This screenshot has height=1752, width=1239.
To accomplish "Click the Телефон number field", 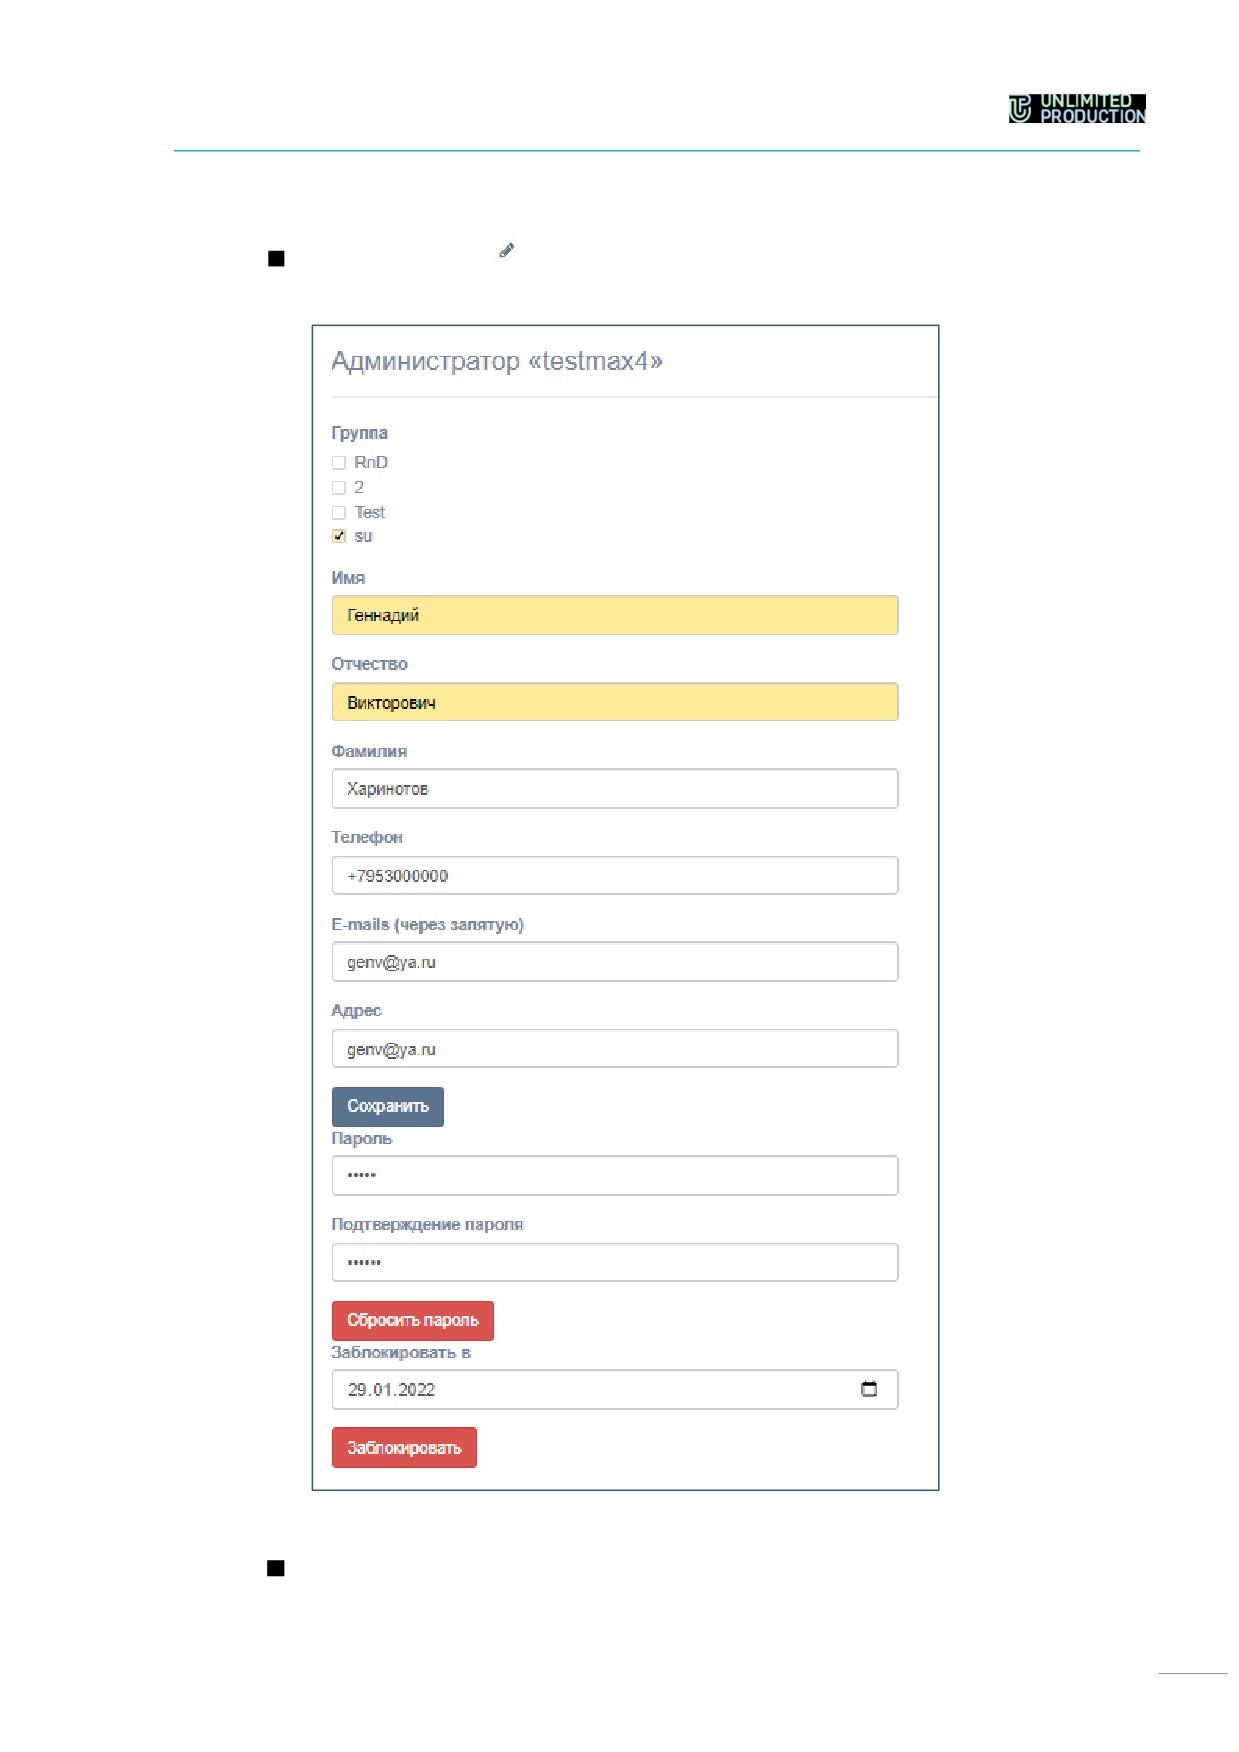I will tap(615, 876).
